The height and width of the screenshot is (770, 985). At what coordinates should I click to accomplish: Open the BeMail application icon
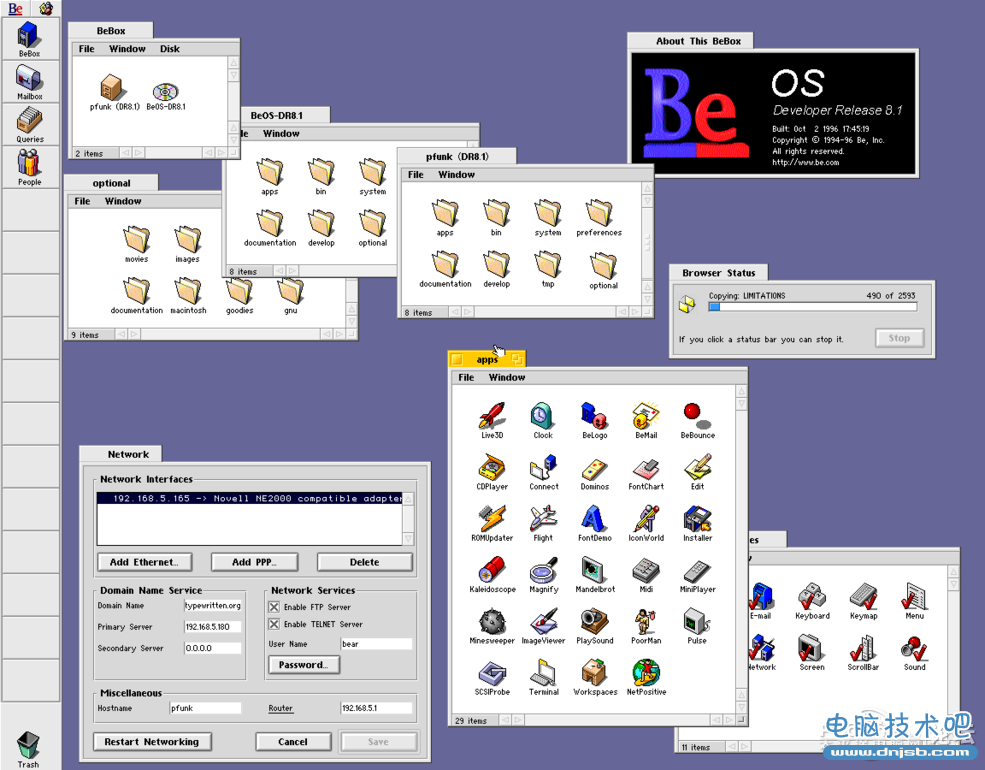pos(646,417)
